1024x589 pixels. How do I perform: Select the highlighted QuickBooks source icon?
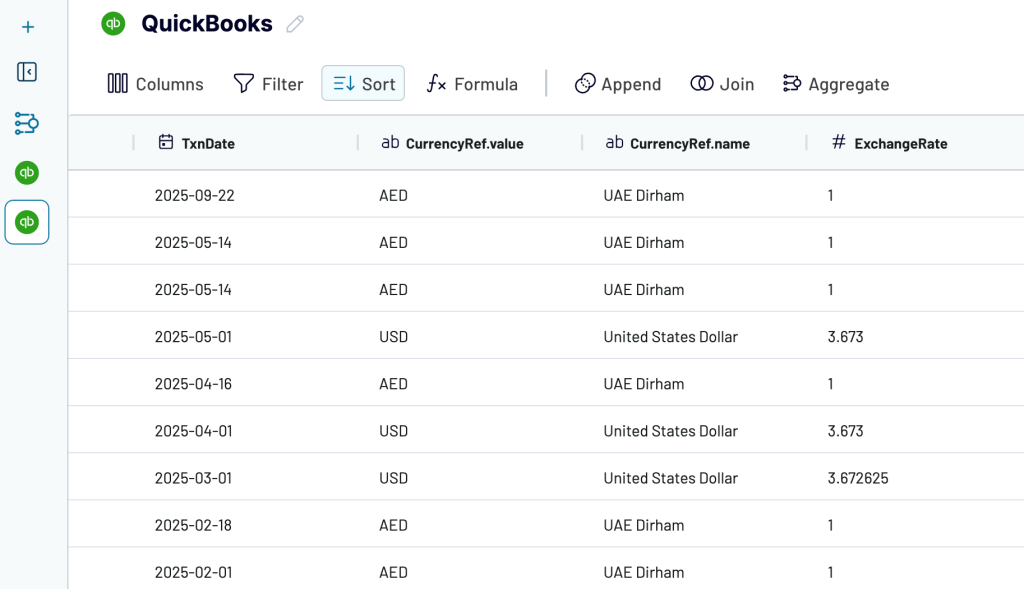tap(27, 222)
